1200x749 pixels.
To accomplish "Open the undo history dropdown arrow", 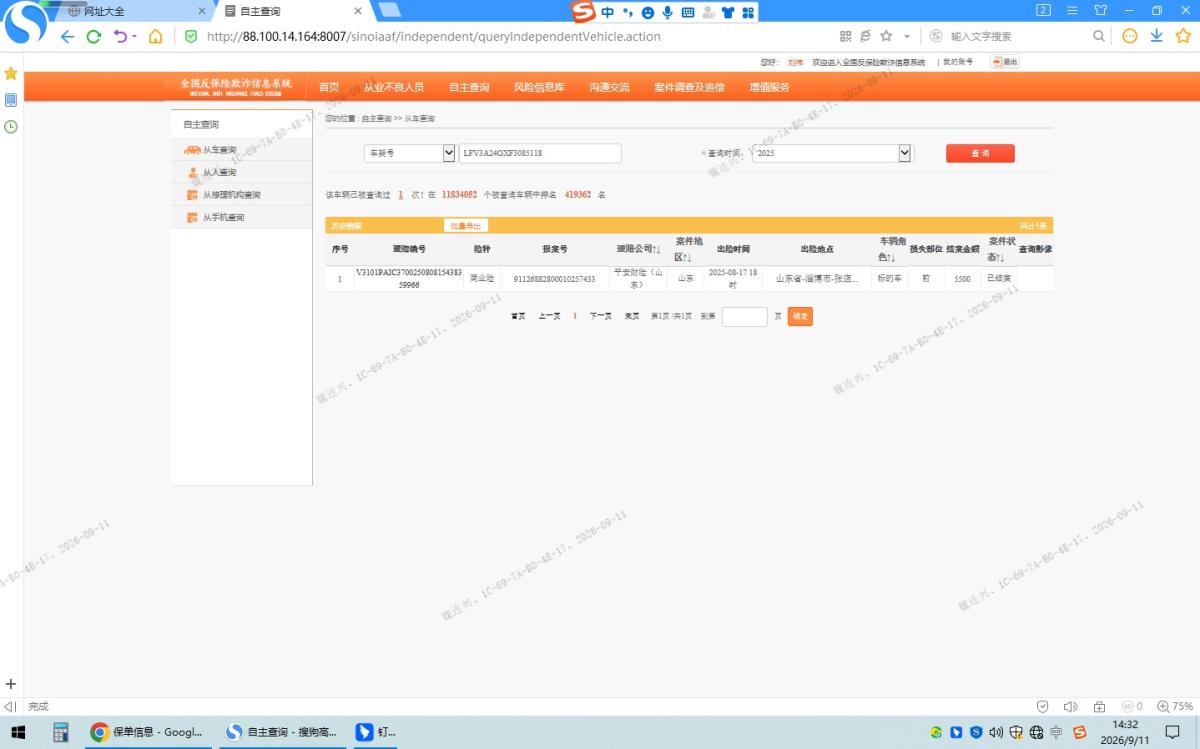I will (x=134, y=36).
